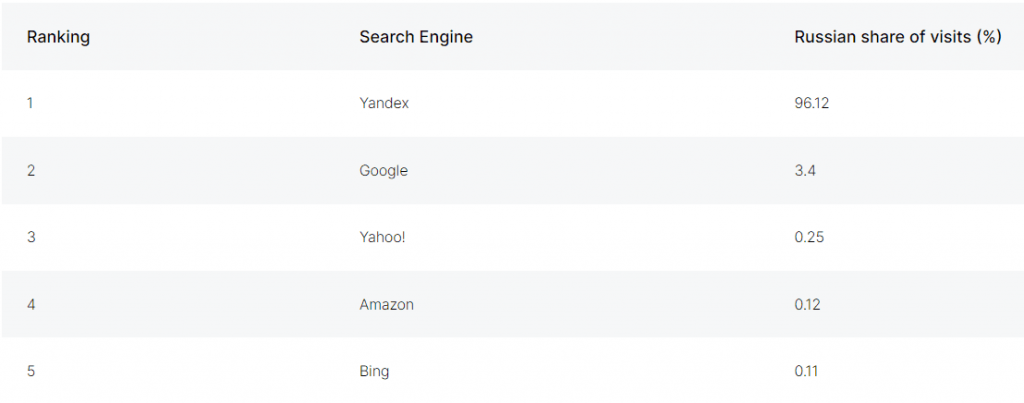Select the Yandex search engine cell
Viewport: 1024px width, 403px height.
pyautogui.click(x=384, y=103)
